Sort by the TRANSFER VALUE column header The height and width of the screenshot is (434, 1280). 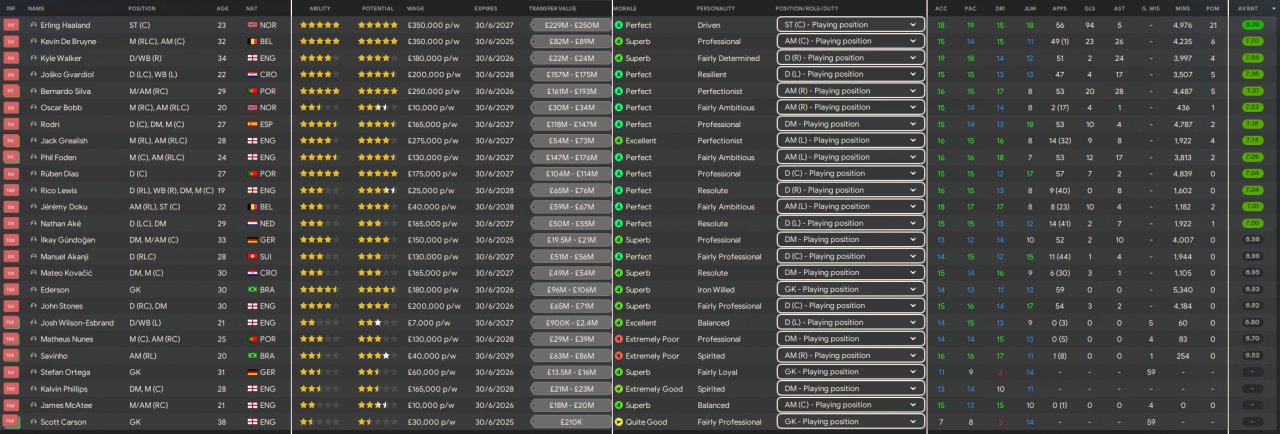(x=552, y=8)
